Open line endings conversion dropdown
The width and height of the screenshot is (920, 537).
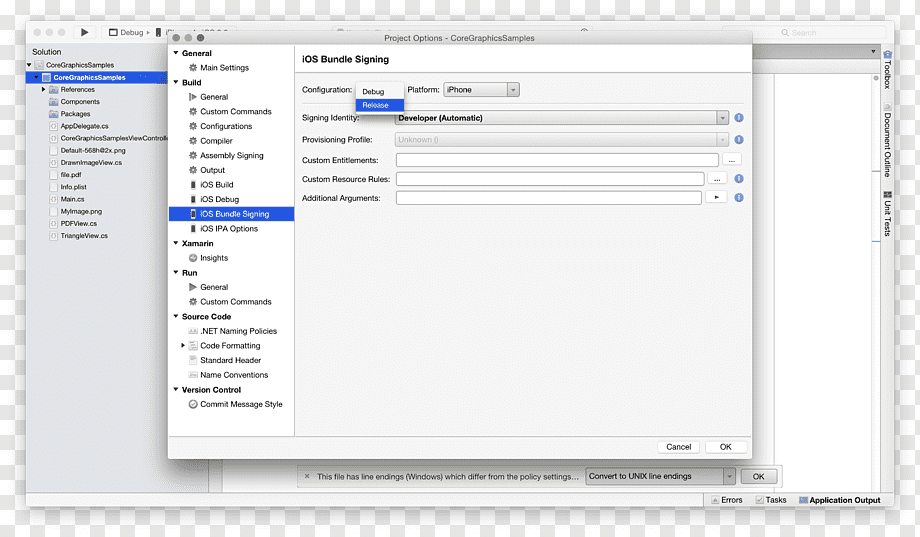click(x=660, y=476)
